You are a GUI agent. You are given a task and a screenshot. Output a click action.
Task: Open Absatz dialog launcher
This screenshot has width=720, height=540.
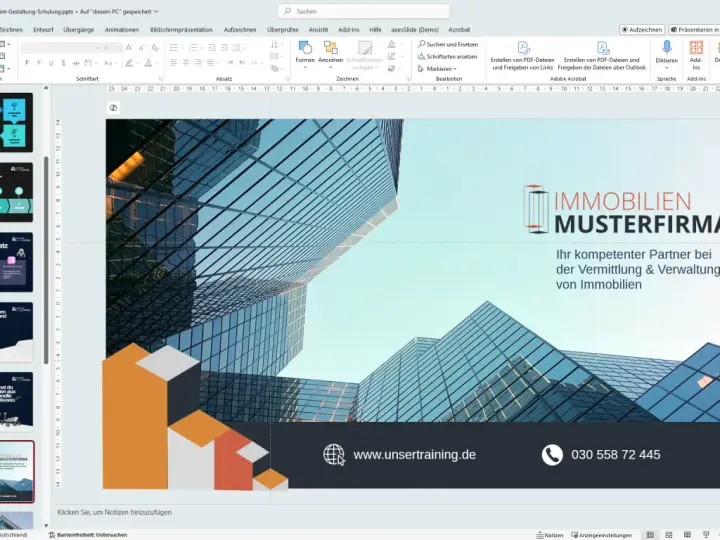(x=287, y=79)
